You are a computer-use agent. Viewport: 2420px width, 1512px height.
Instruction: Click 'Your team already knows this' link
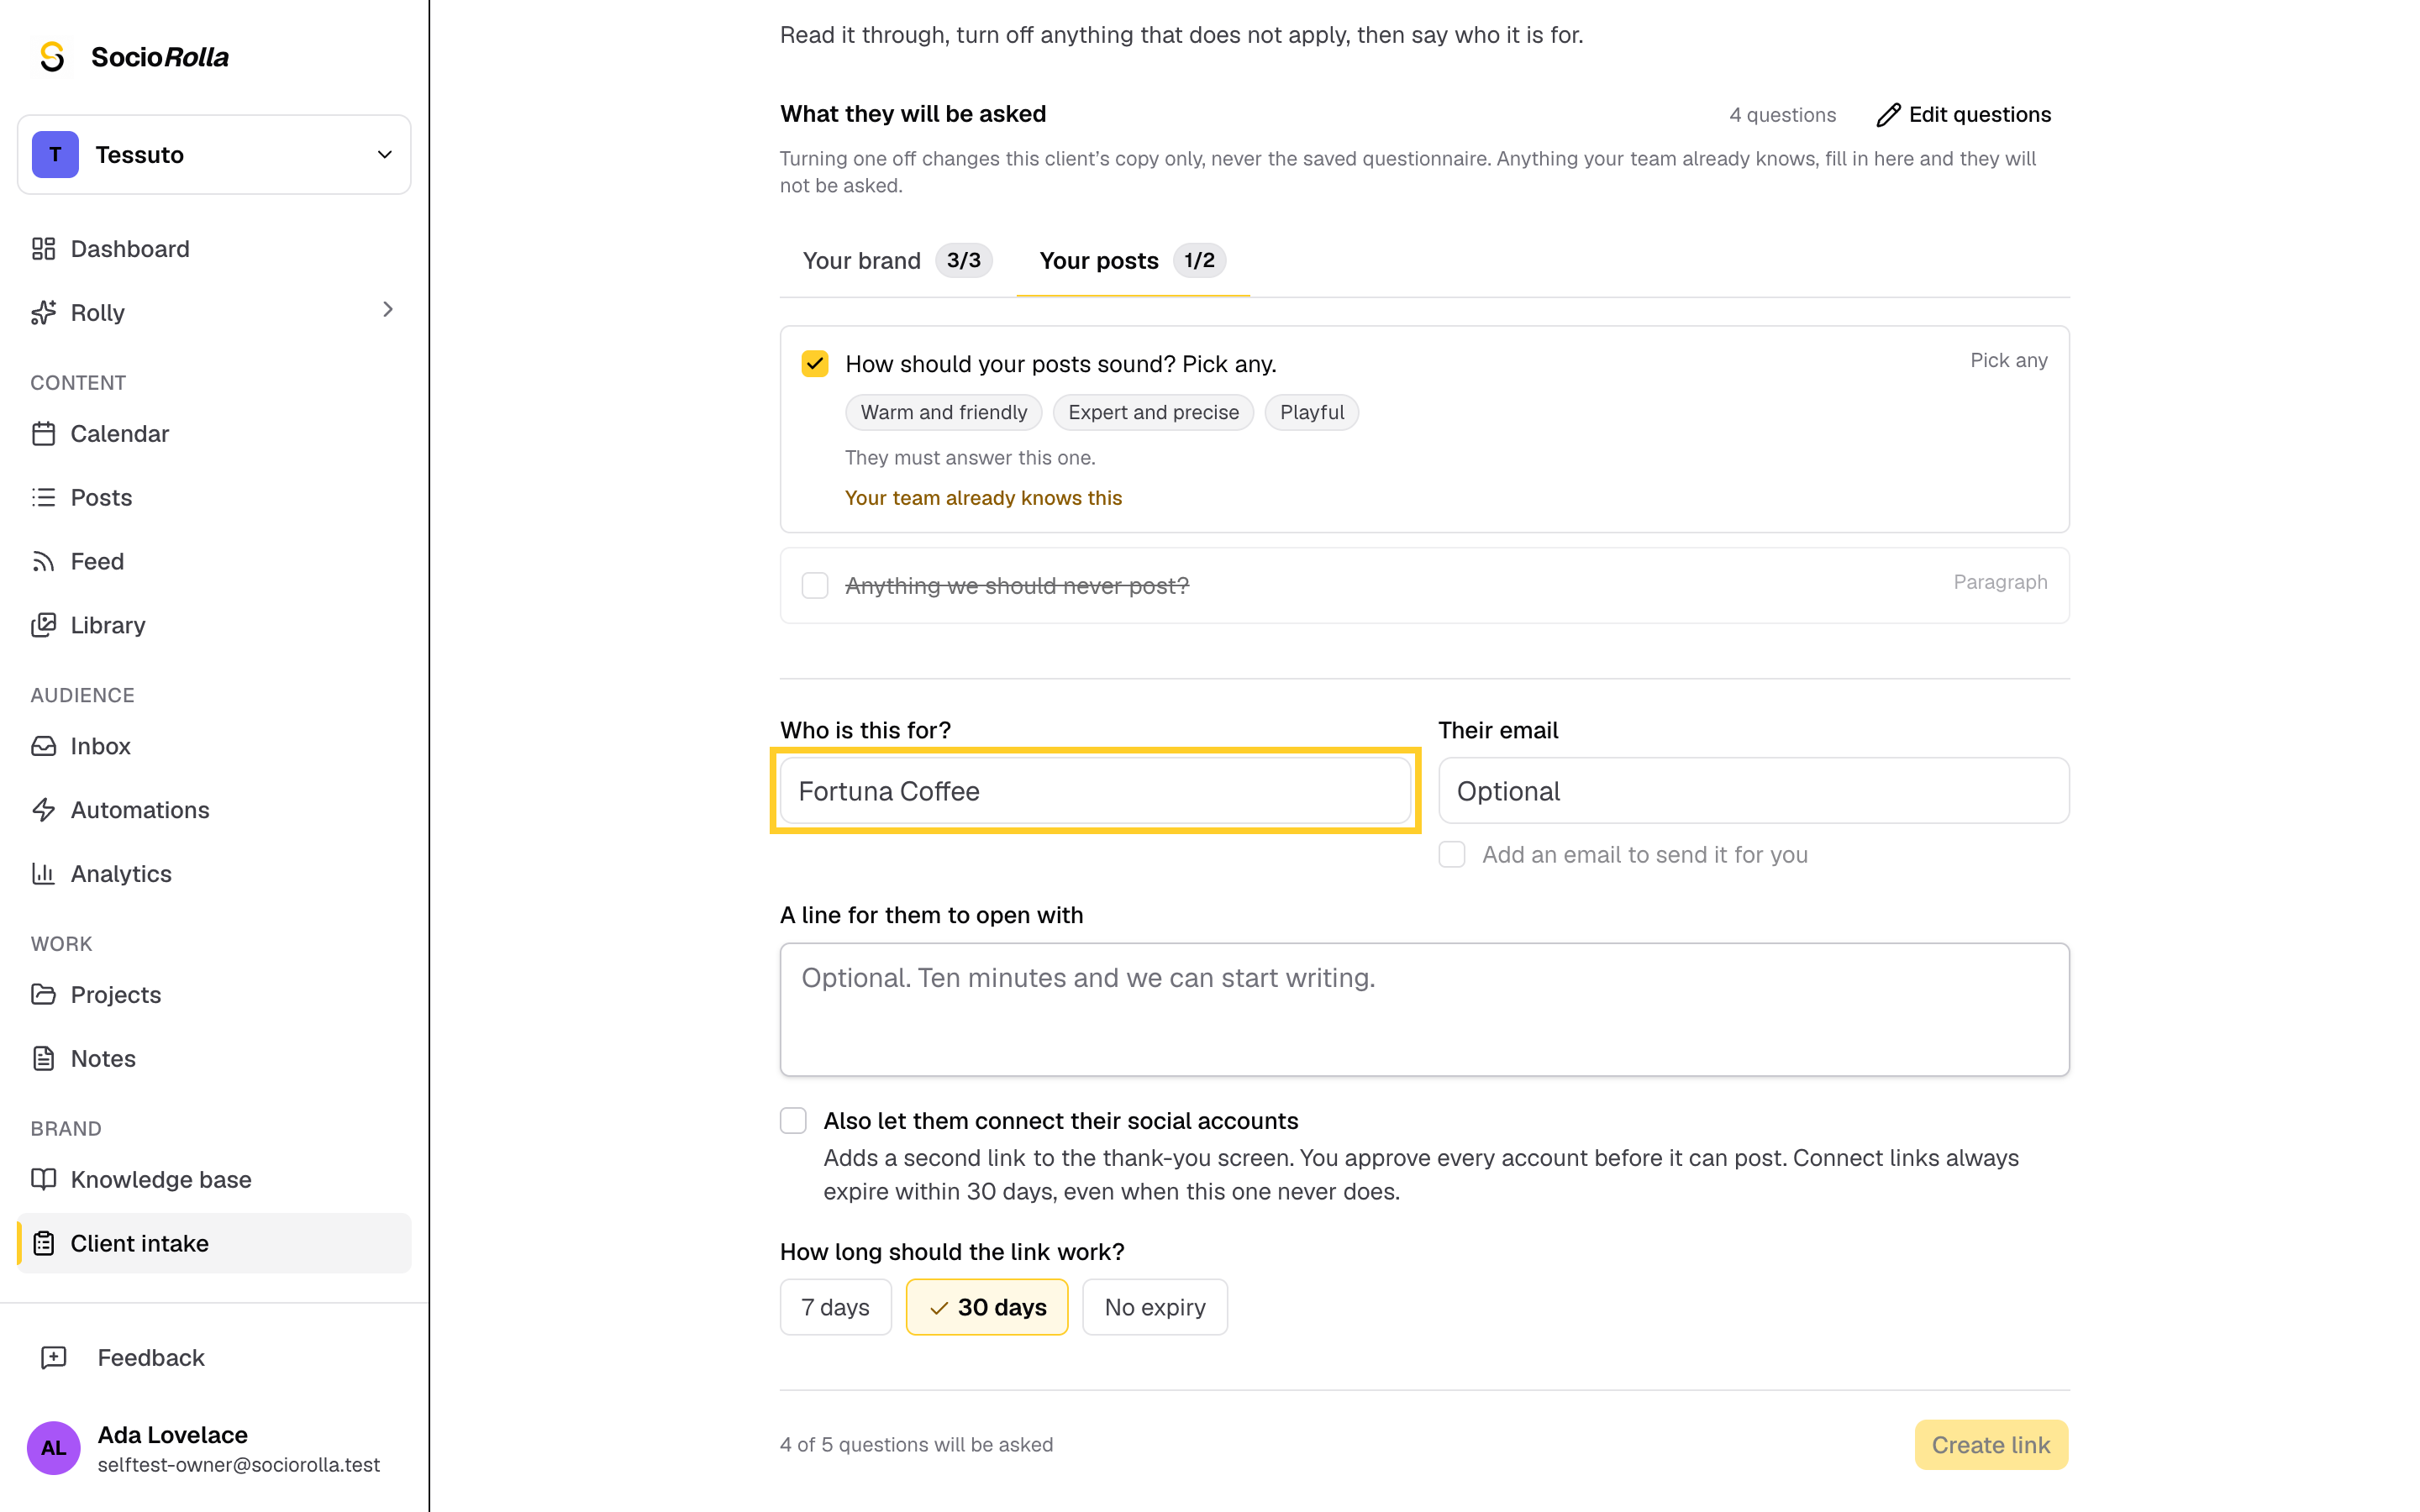pos(983,498)
